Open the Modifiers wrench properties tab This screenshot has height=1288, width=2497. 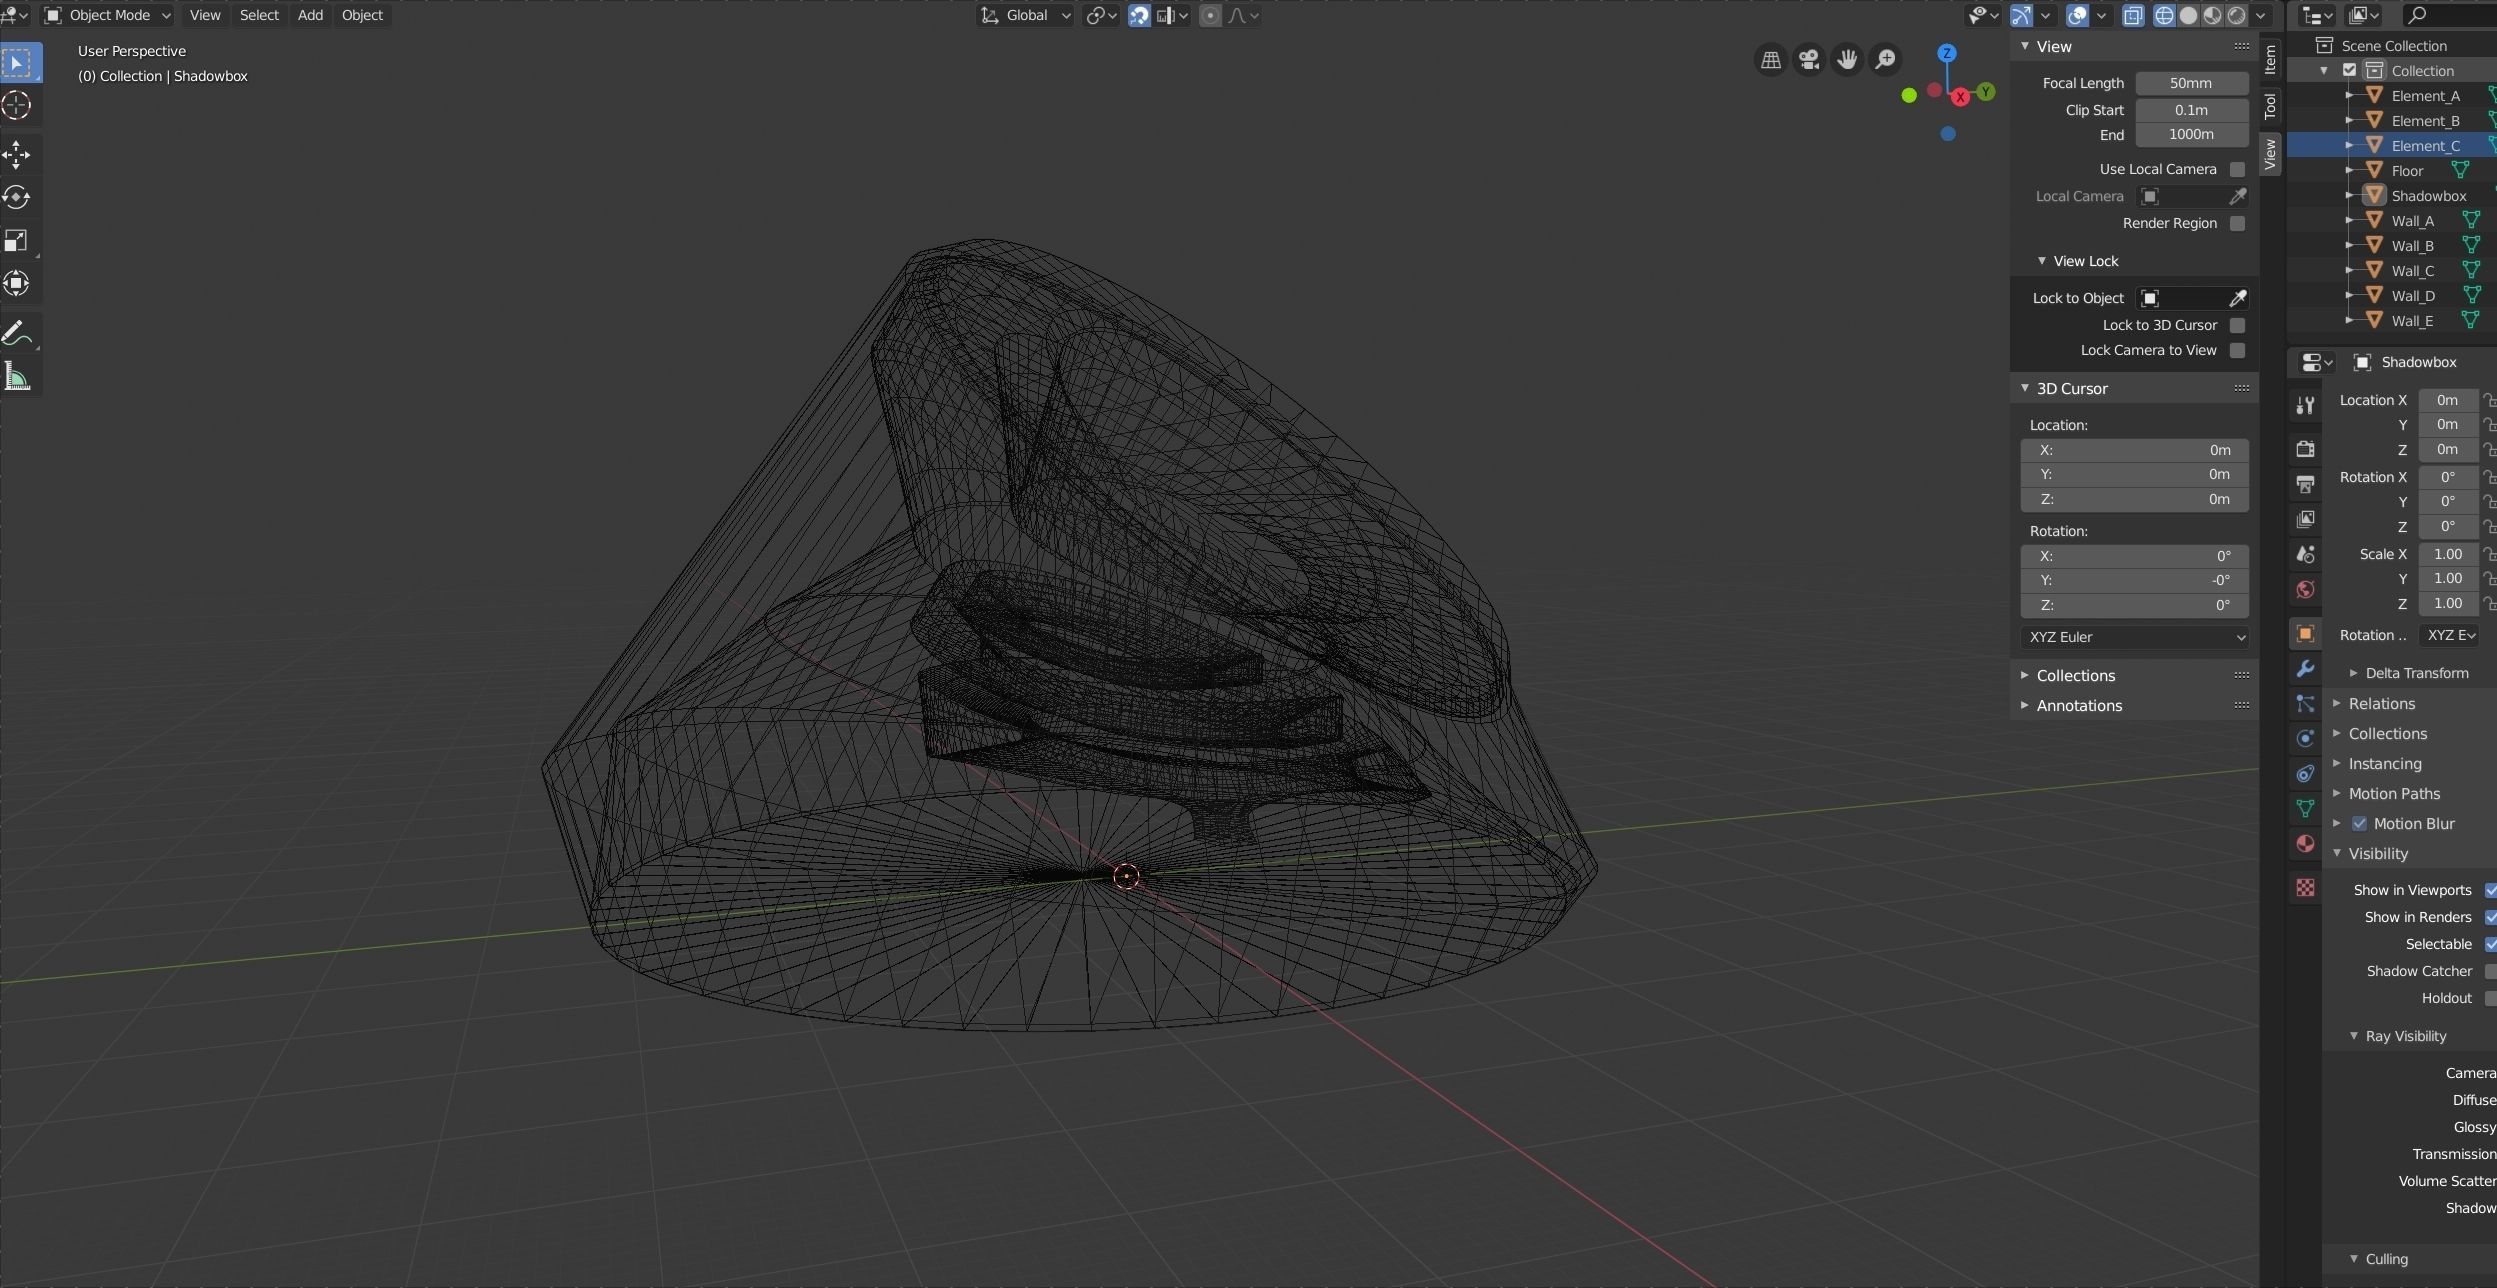point(2305,669)
